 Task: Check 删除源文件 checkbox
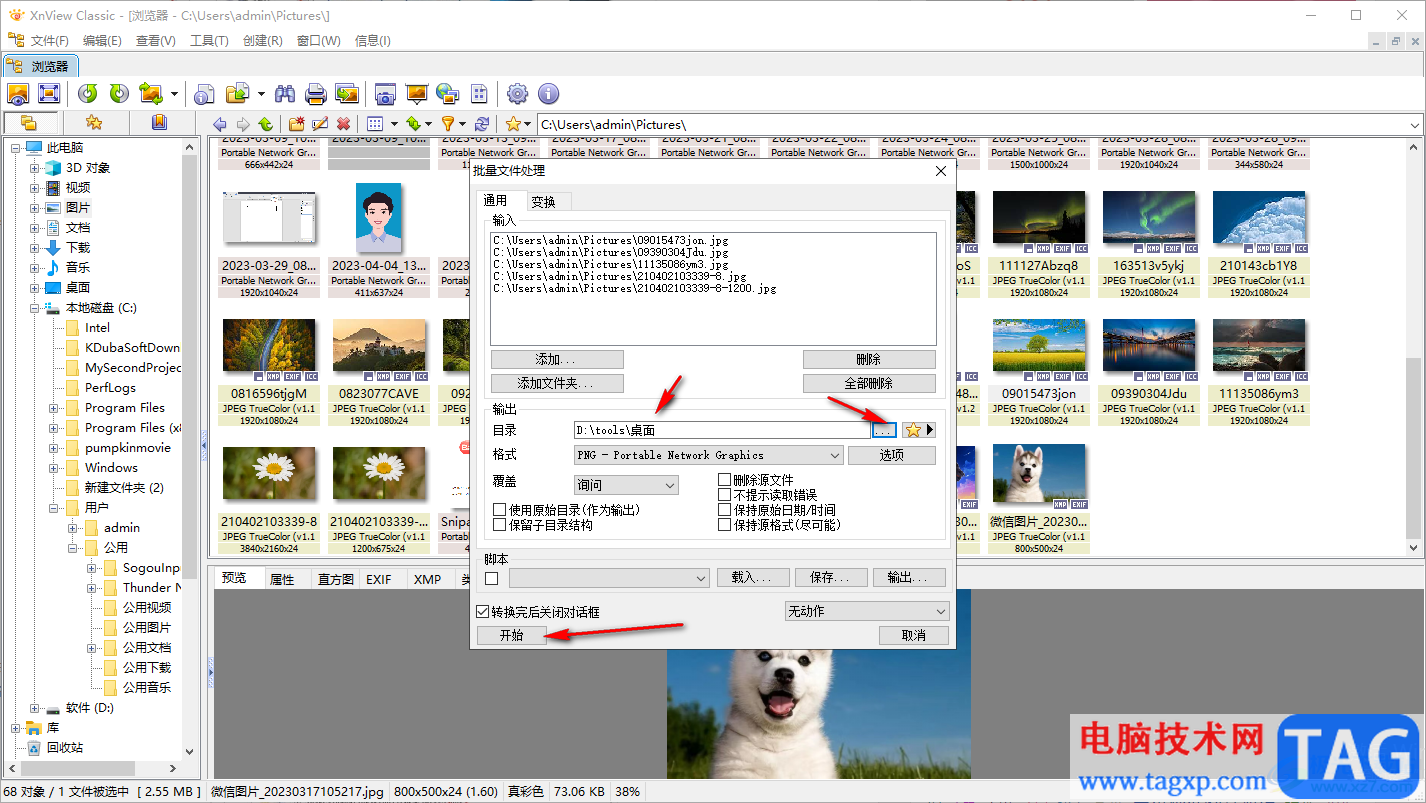pyautogui.click(x=725, y=481)
